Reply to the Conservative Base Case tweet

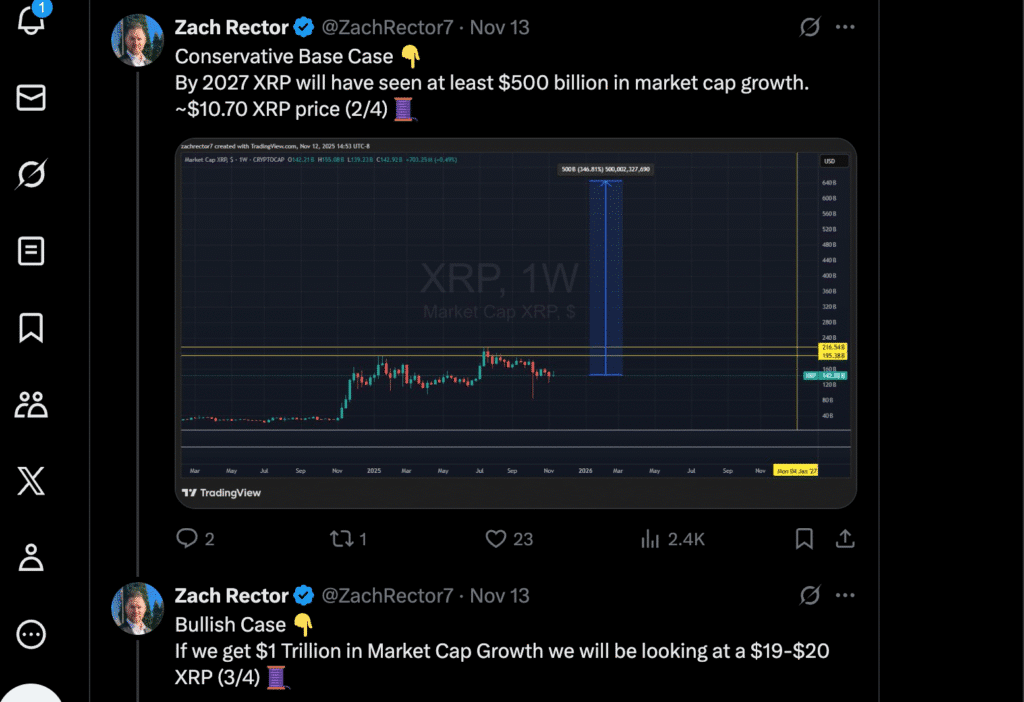click(187, 539)
